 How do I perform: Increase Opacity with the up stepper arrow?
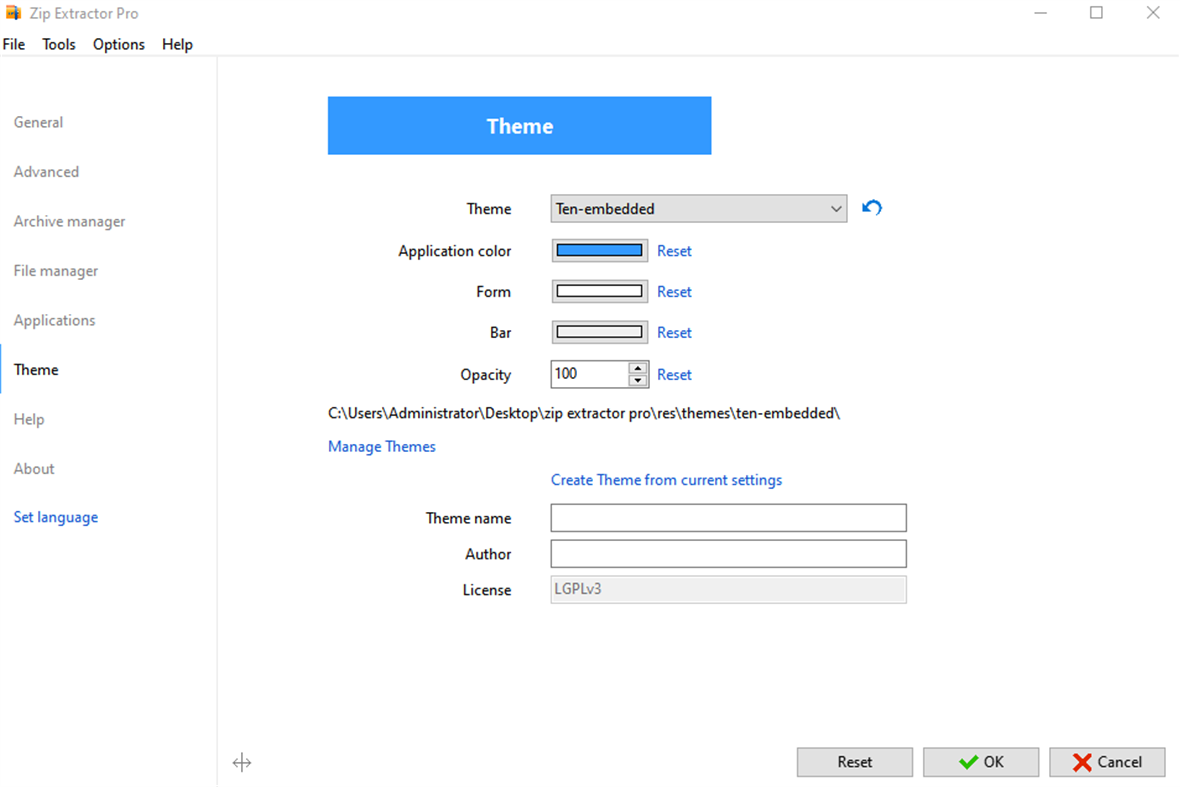click(637, 369)
